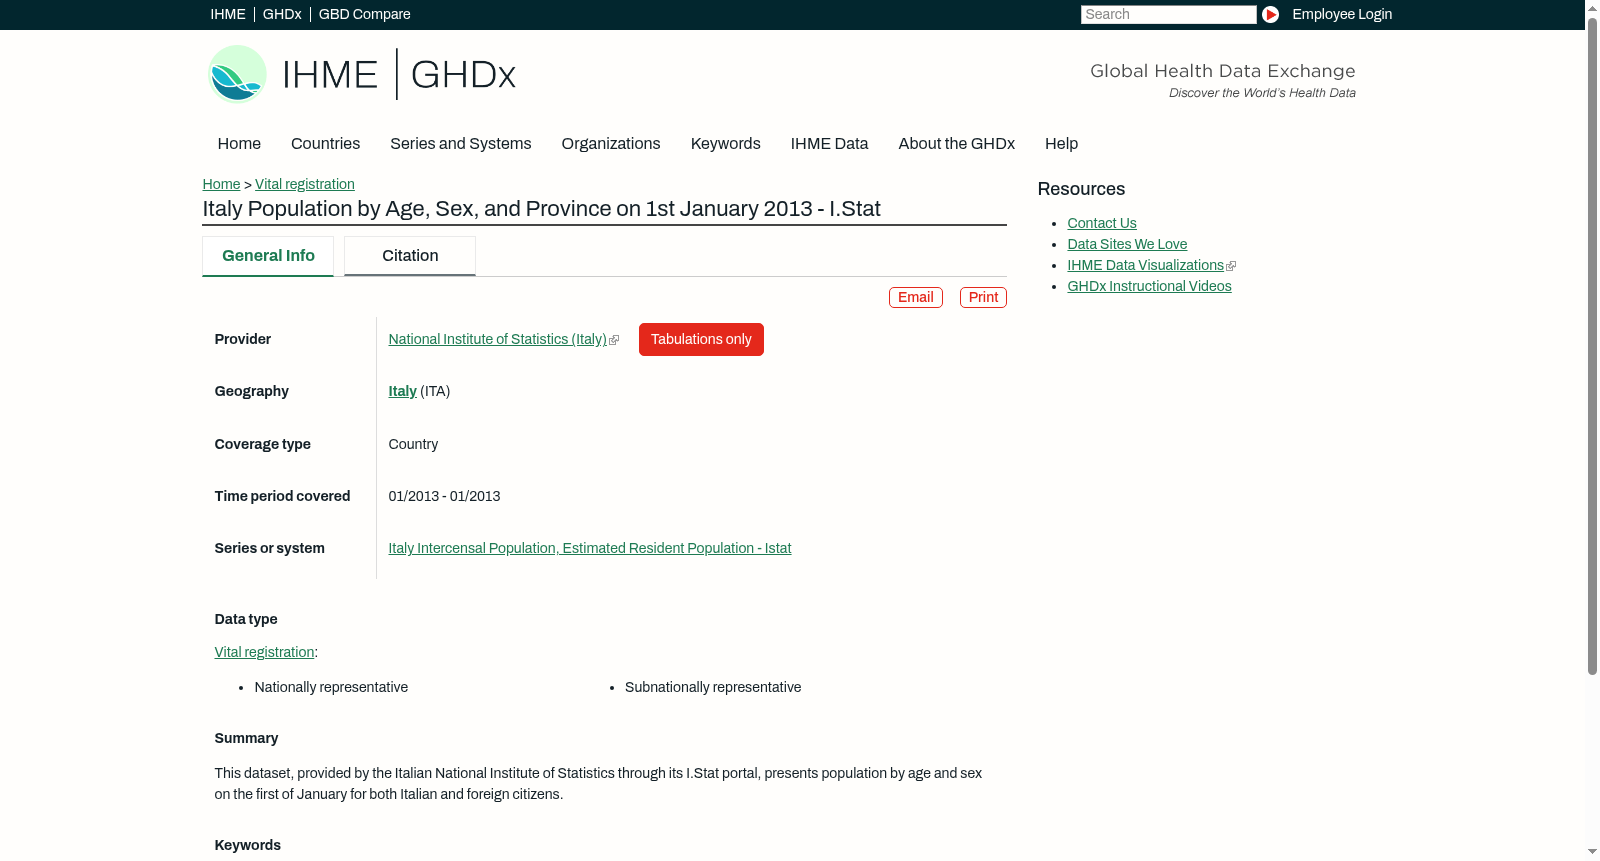The height and width of the screenshot is (861, 1600).
Task: Click the red Tabulations only button
Action: pyautogui.click(x=701, y=340)
